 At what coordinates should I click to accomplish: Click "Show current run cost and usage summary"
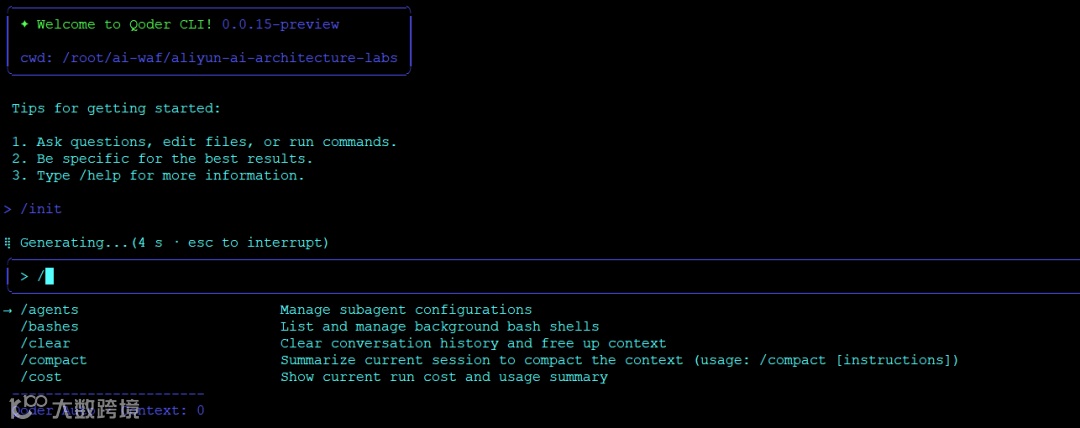pos(444,377)
